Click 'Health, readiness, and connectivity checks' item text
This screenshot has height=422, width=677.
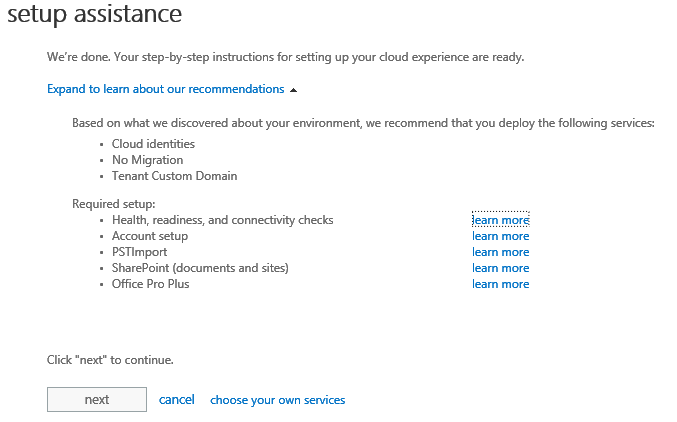click(x=222, y=220)
